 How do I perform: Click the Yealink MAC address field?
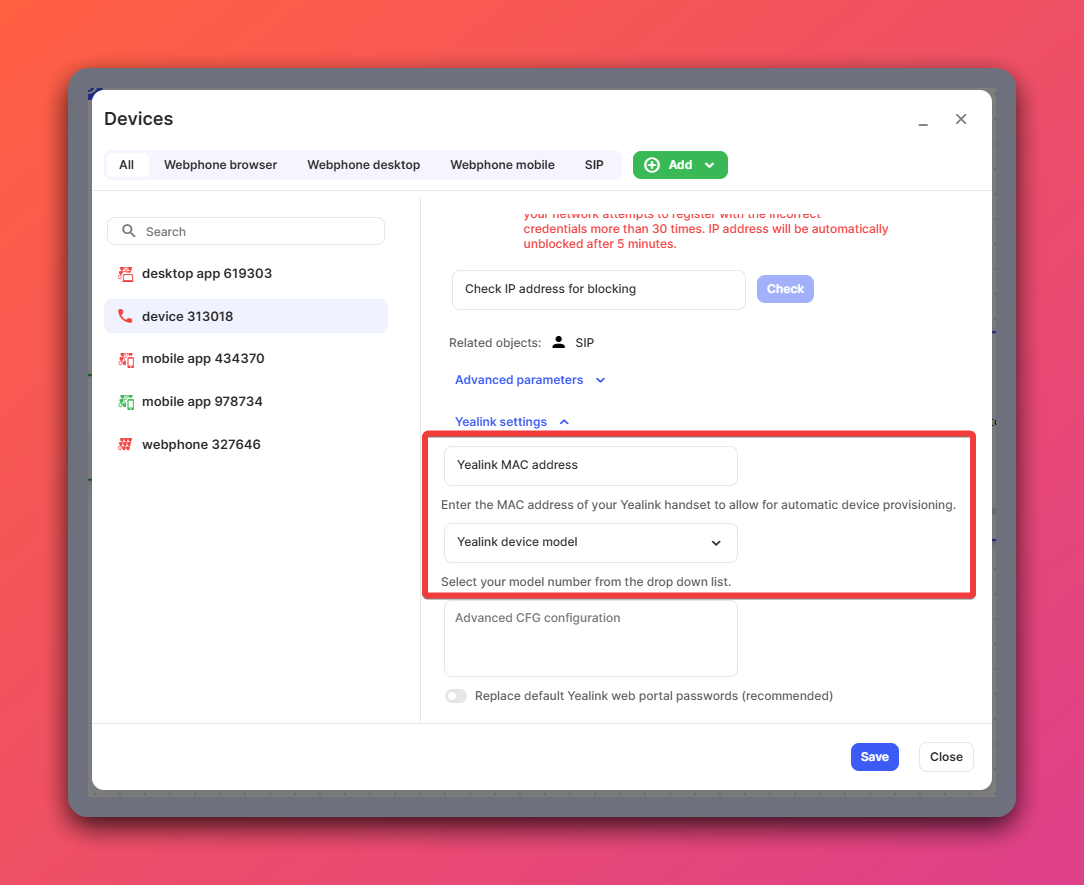click(x=590, y=466)
